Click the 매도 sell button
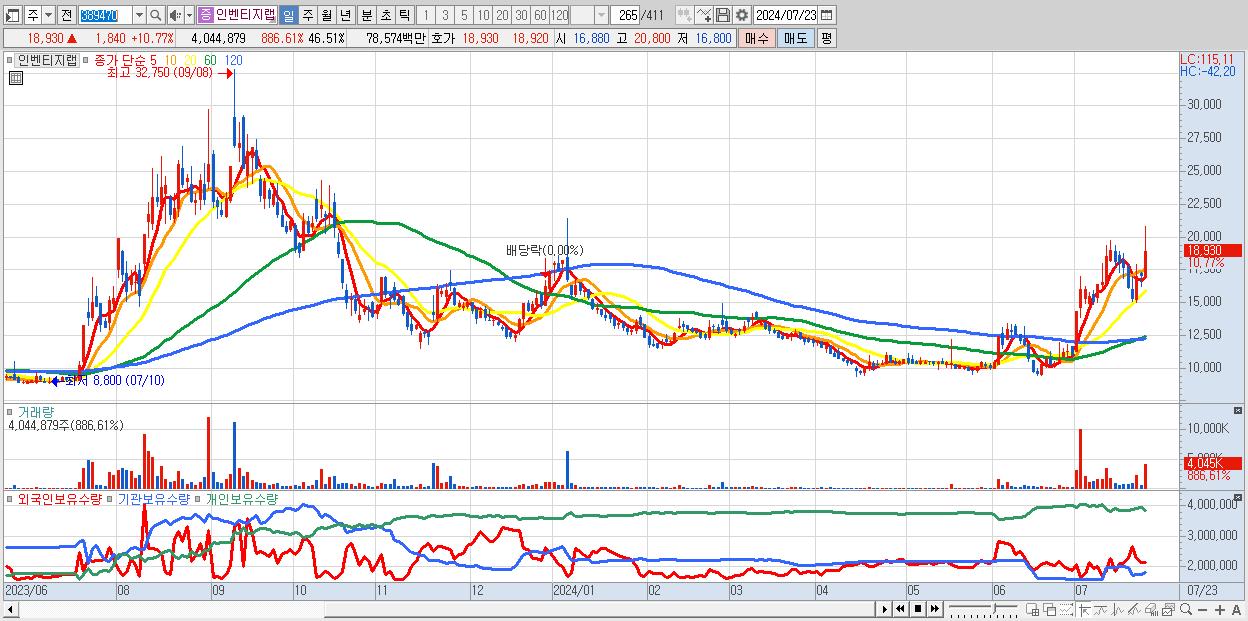The height and width of the screenshot is (621, 1248). coord(795,38)
